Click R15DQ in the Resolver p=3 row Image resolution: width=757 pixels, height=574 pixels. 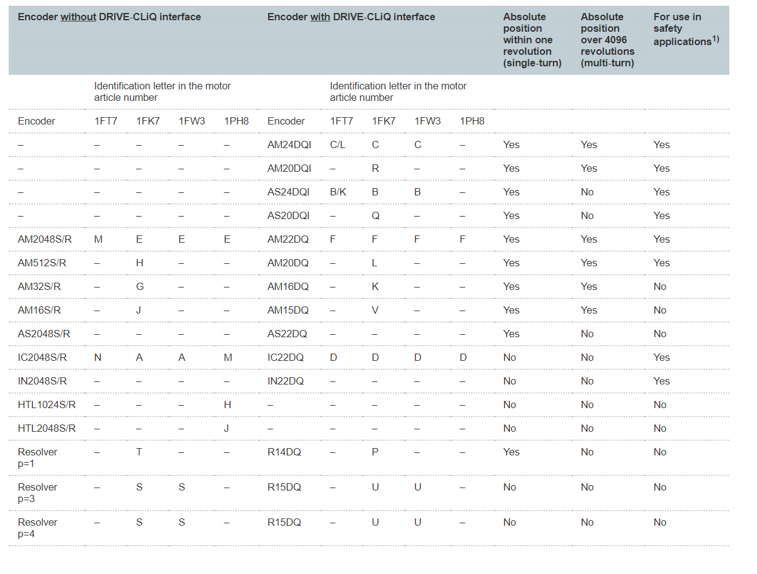[x=284, y=488]
